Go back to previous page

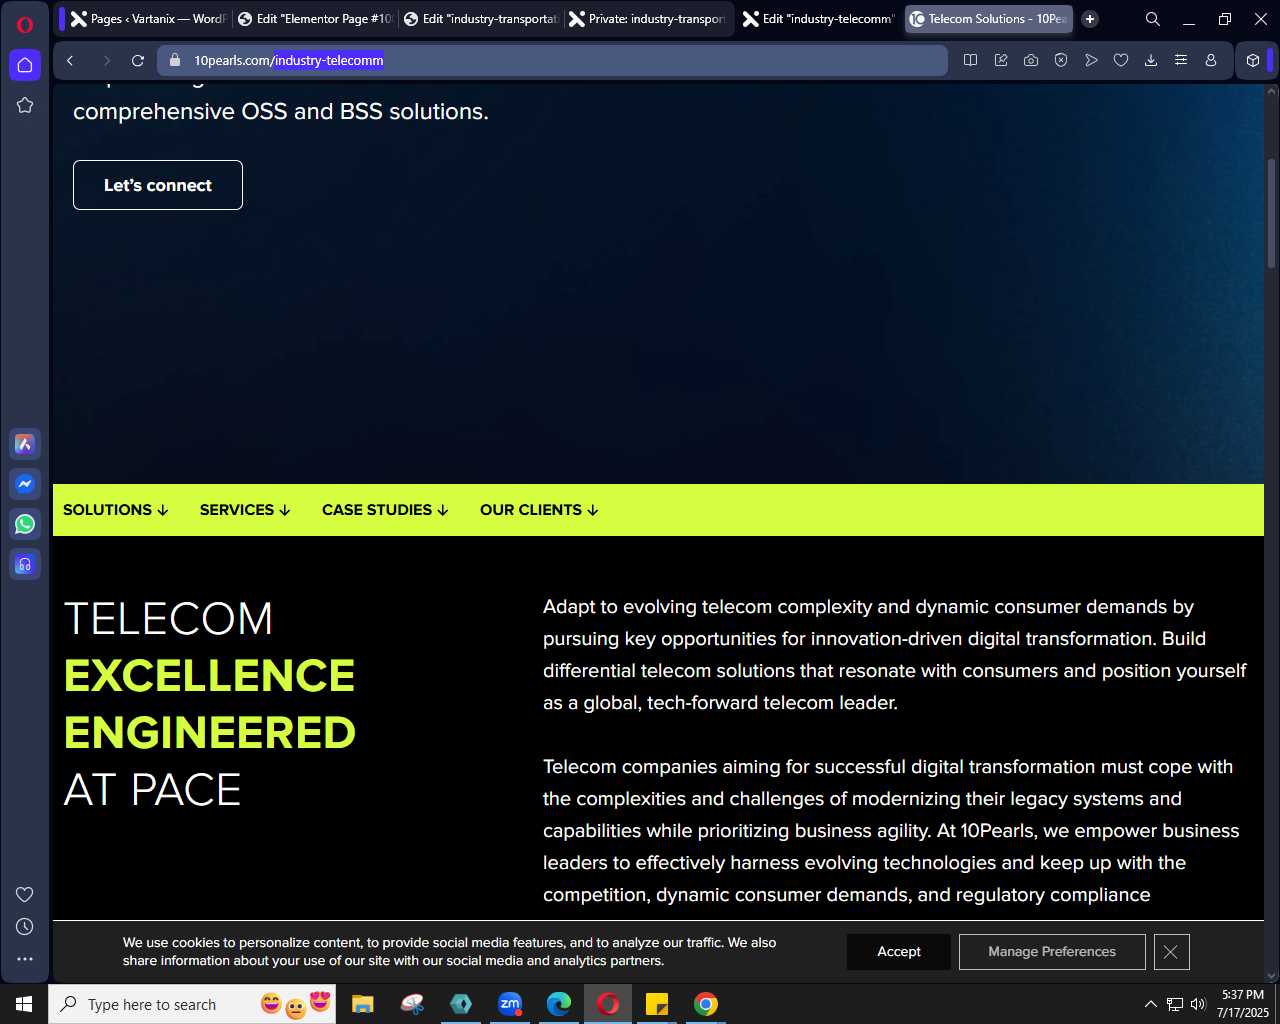click(70, 60)
